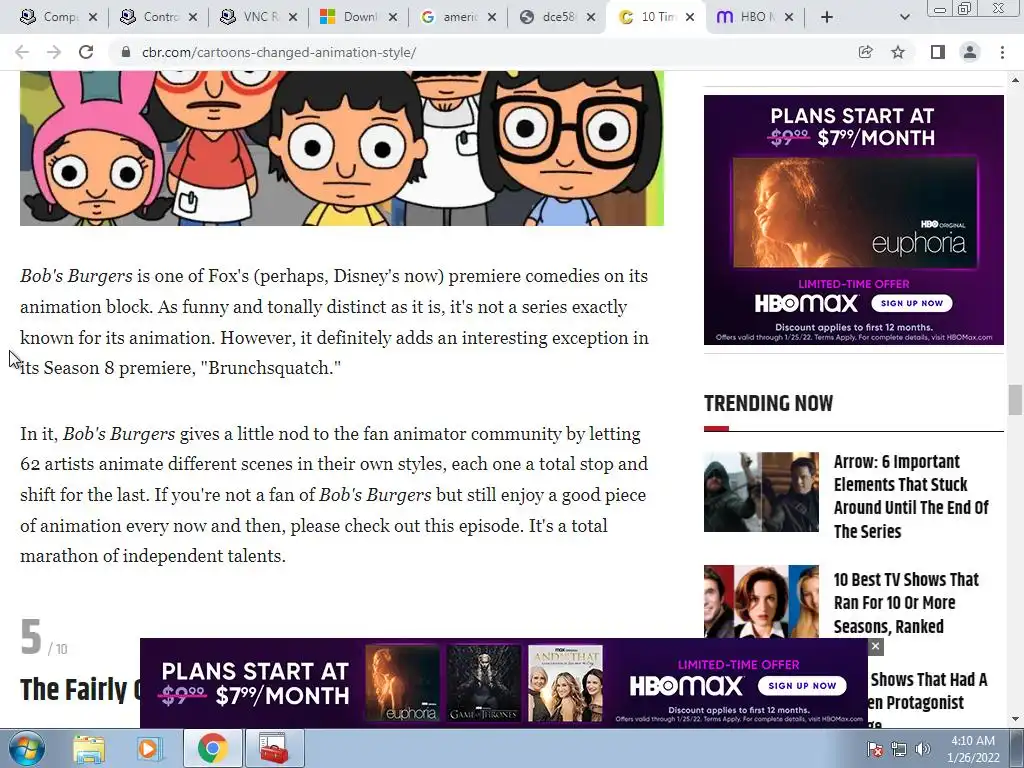Click the And Just Like That poster in banner
The height and width of the screenshot is (768, 1024).
565,683
